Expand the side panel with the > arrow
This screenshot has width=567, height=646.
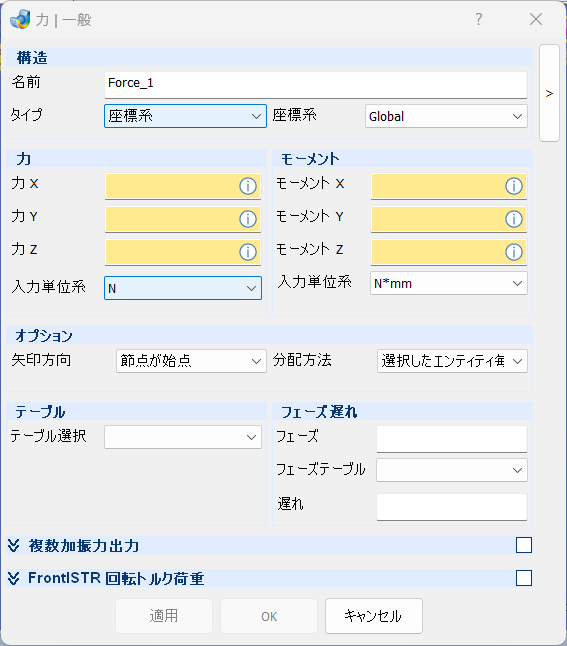click(549, 94)
